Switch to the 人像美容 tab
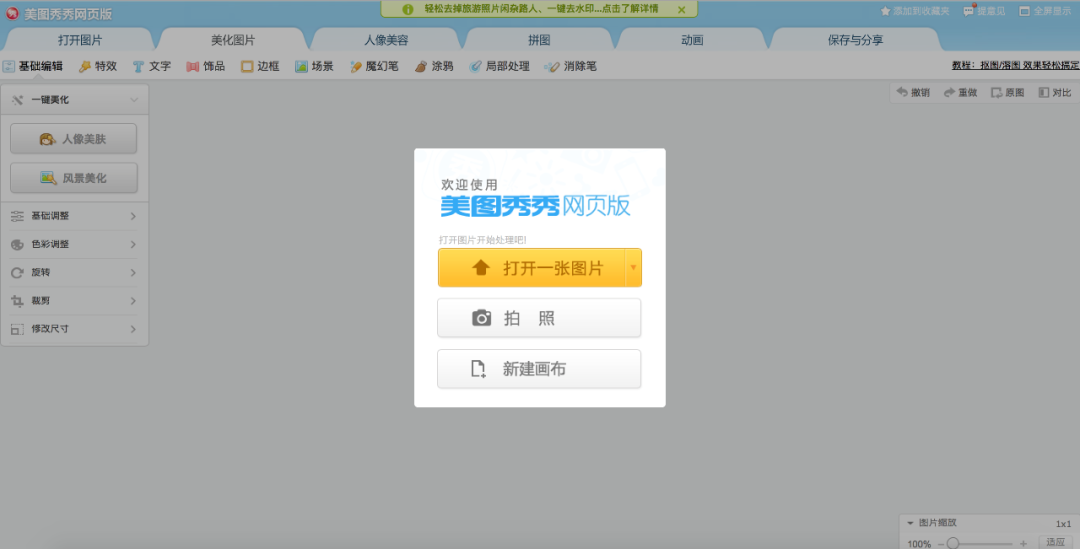 (x=386, y=40)
